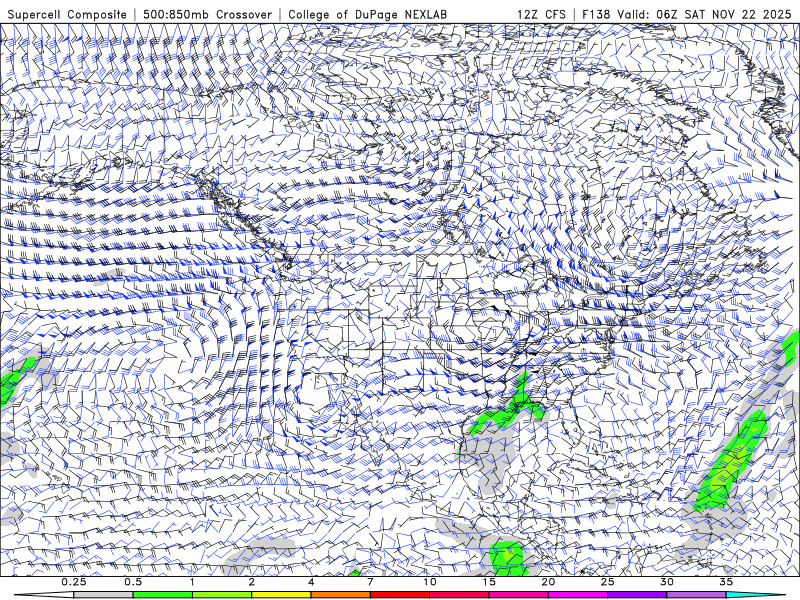
Task: Click the '15' color scale label
Action: pos(489,582)
